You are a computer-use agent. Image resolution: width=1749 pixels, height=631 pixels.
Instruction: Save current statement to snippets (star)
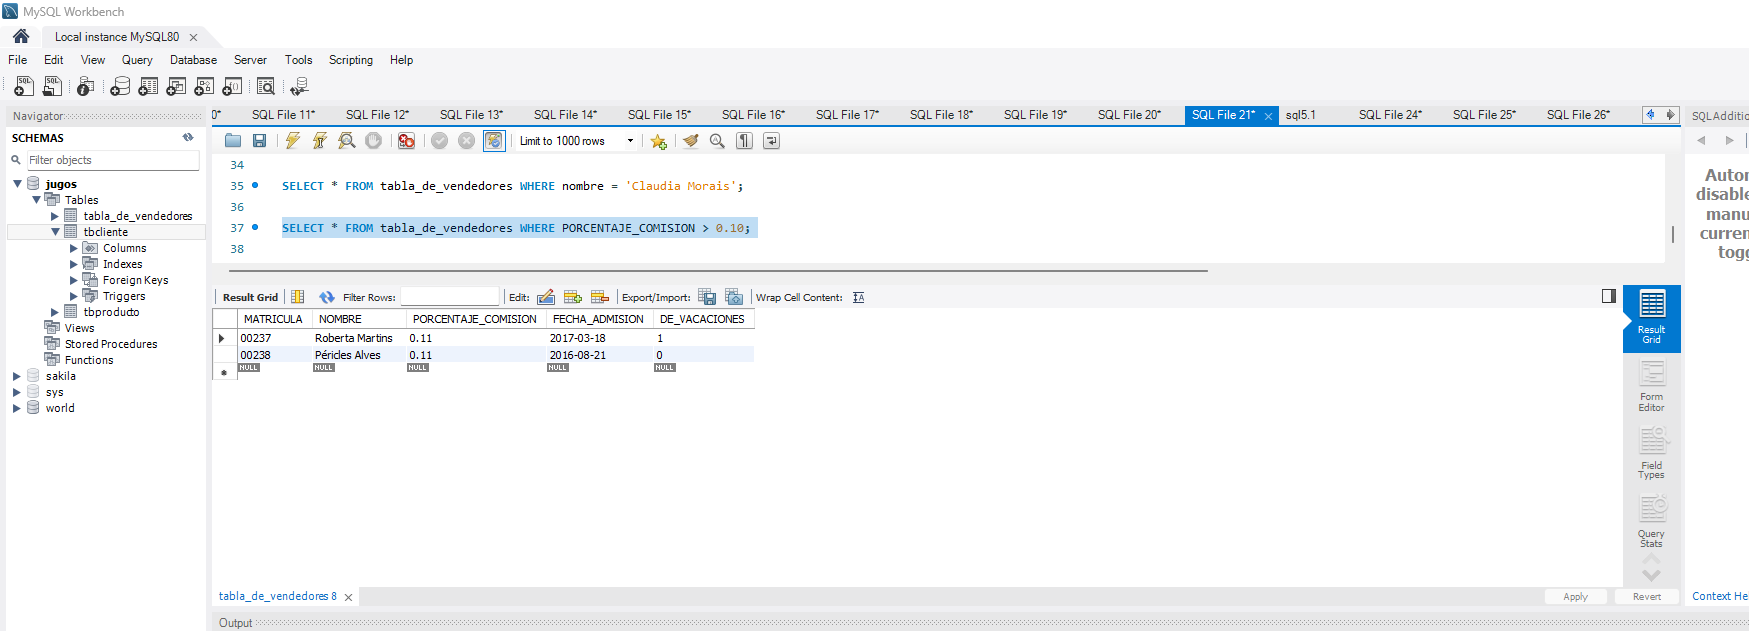(x=658, y=141)
